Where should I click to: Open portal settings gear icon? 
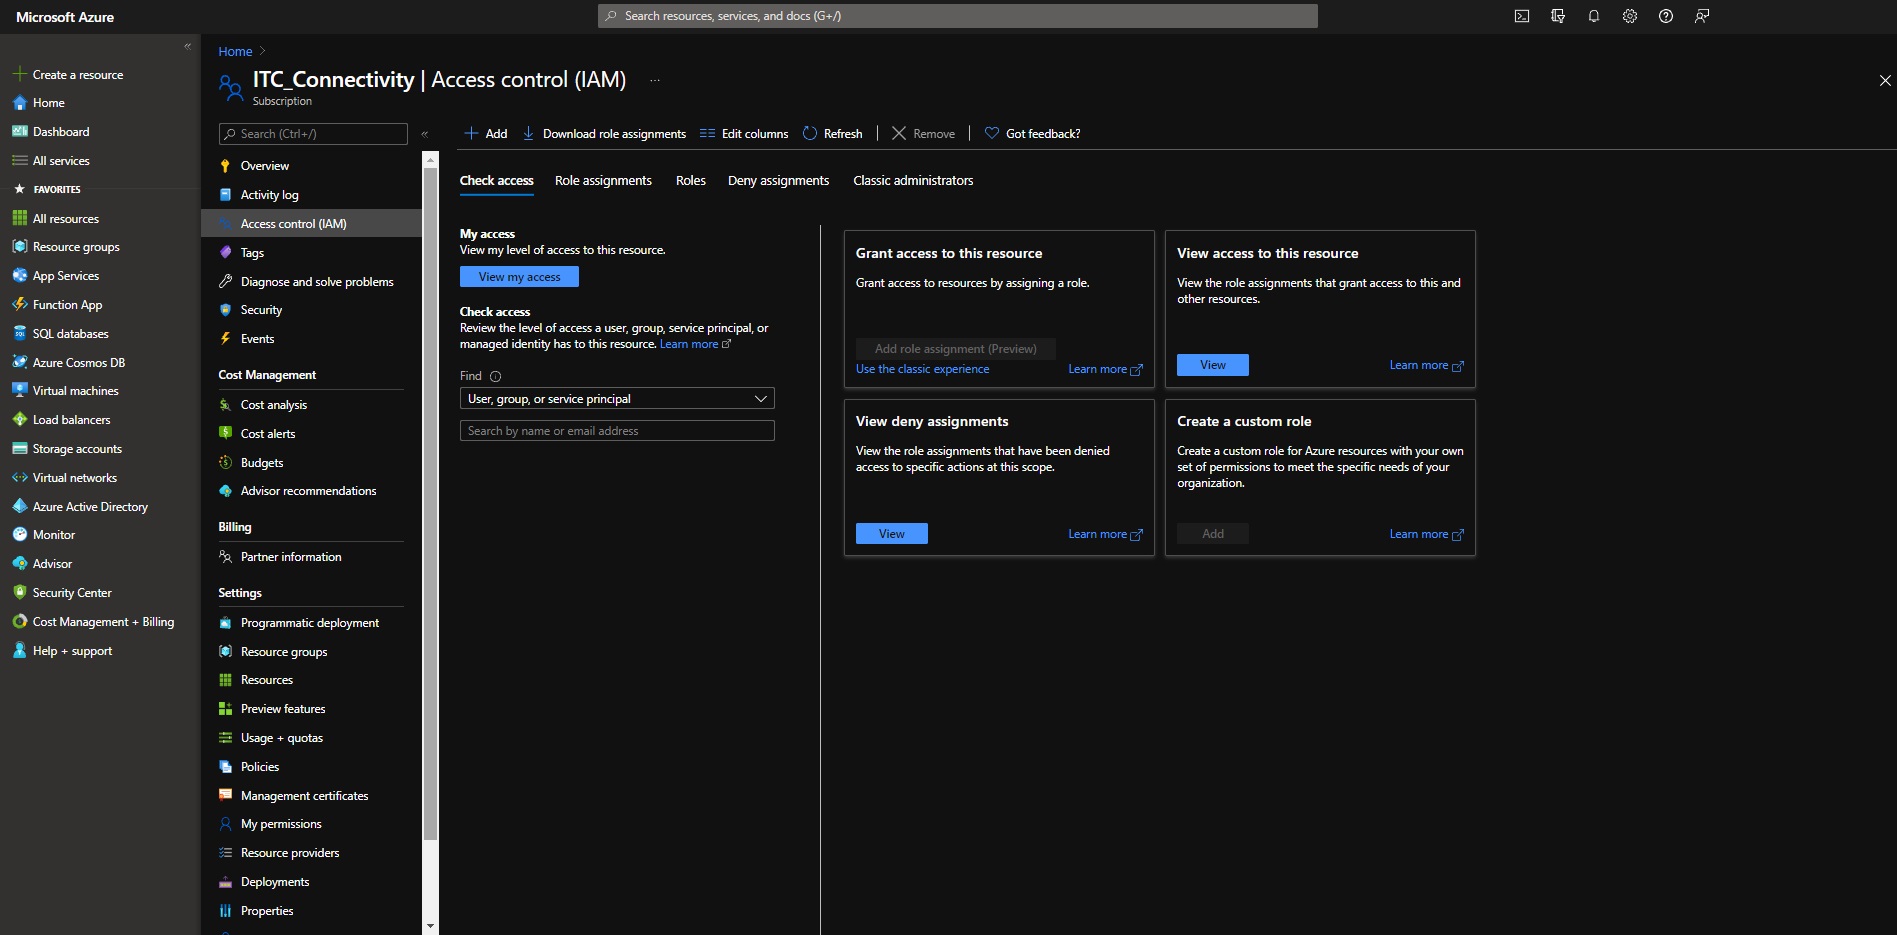[x=1629, y=16]
